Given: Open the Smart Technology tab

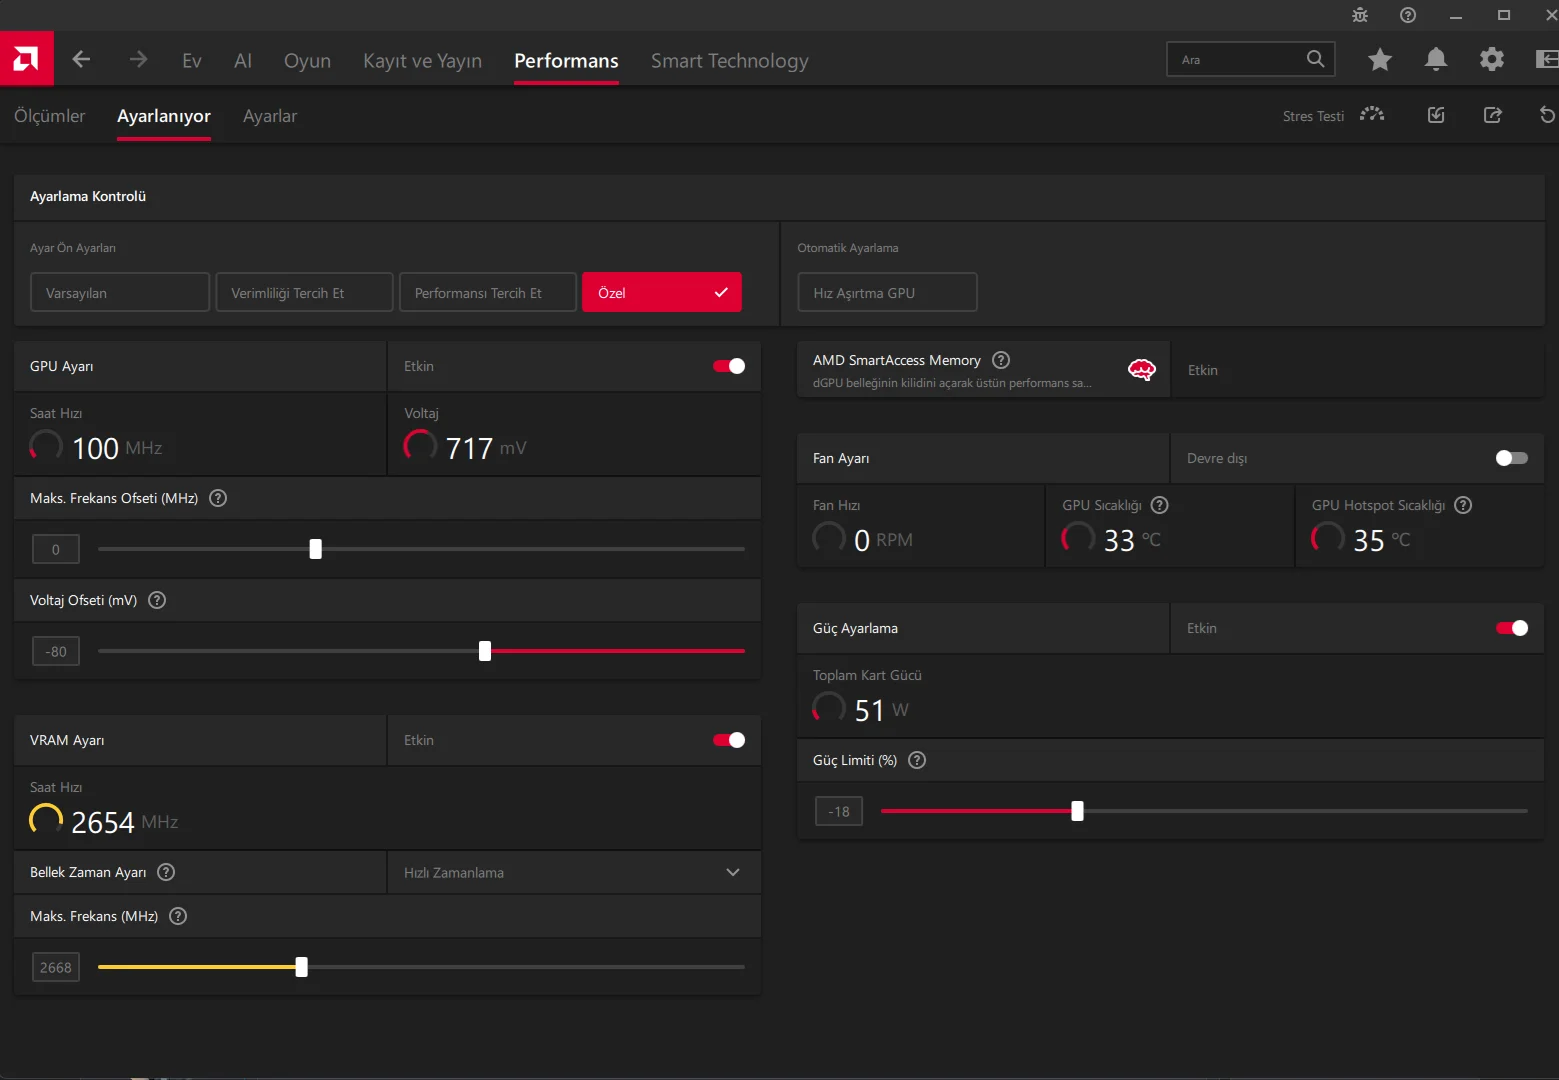Looking at the screenshot, I should 729,61.
